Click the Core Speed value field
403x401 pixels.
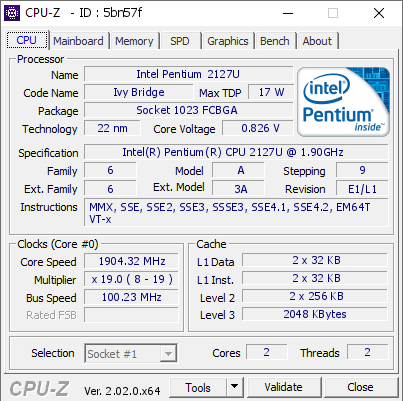pos(131,261)
